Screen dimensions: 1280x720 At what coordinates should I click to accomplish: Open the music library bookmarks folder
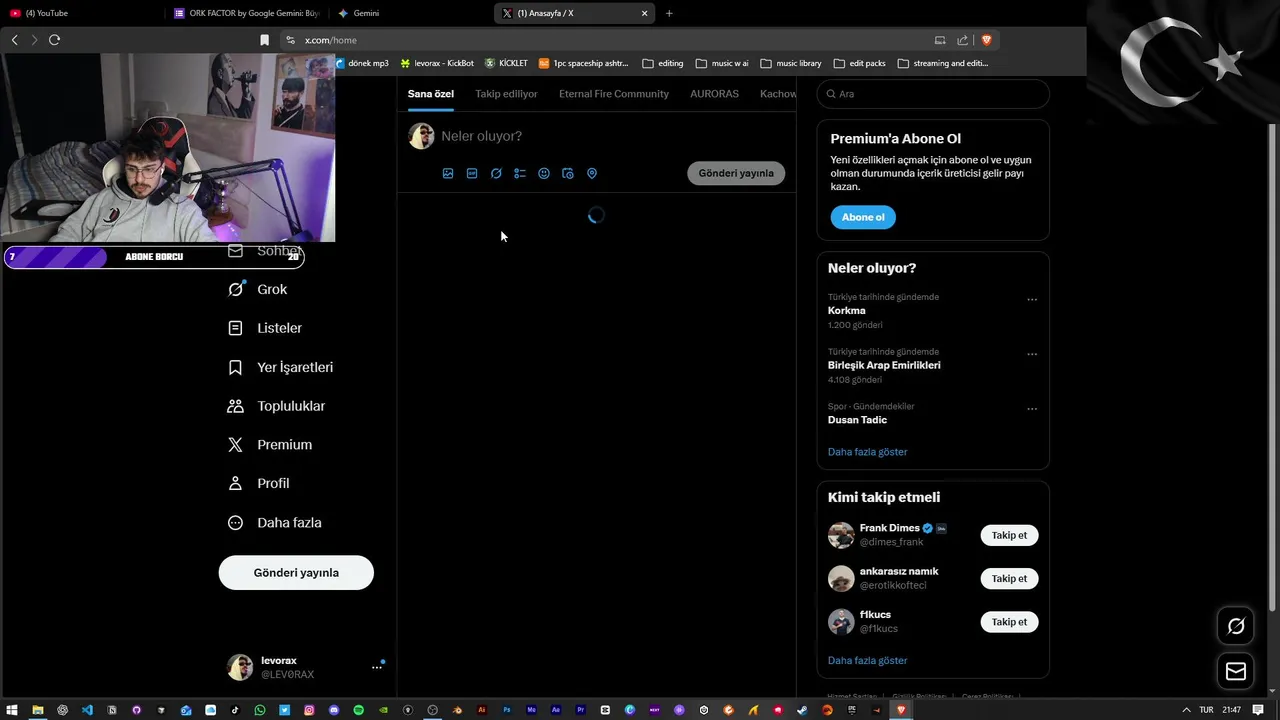tap(791, 63)
